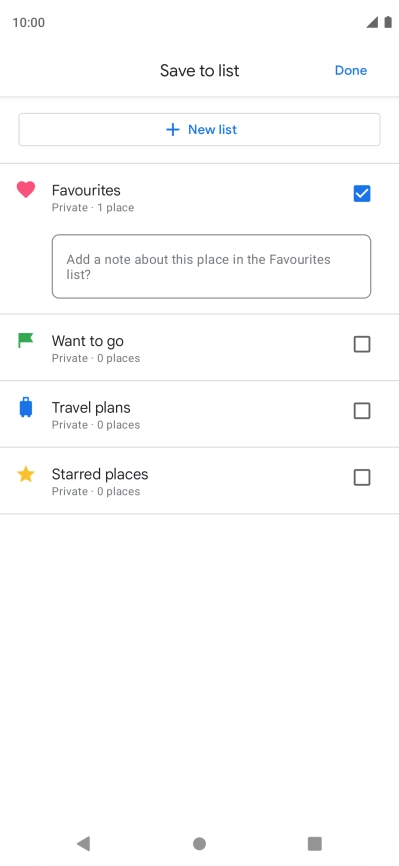Screen dimensions: 399x866
Task: Check the Travel plans checkbox
Action: click(362, 411)
